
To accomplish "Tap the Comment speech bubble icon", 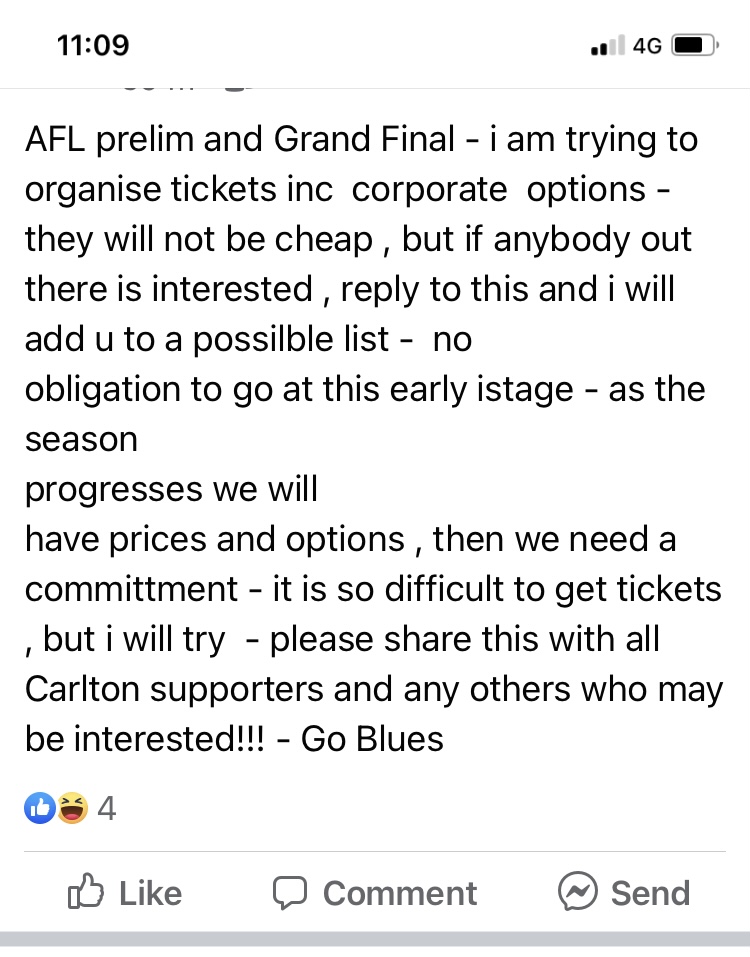I will [x=289, y=891].
